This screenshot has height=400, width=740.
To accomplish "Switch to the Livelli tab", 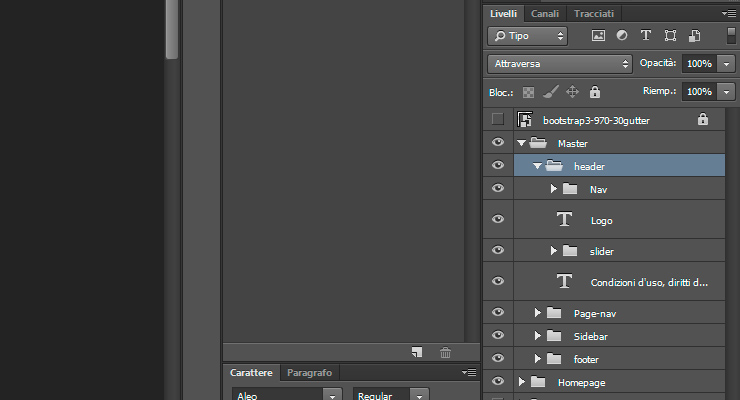I will point(503,14).
